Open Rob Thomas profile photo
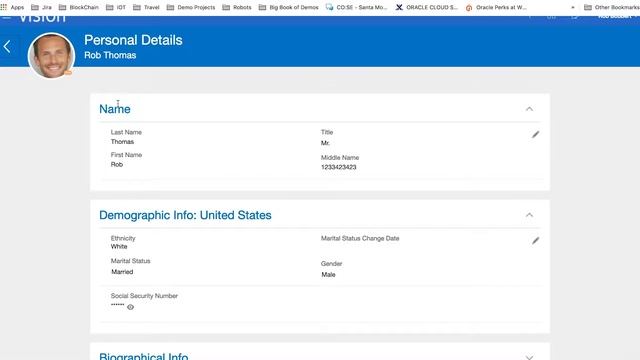640x360 pixels. point(51,56)
